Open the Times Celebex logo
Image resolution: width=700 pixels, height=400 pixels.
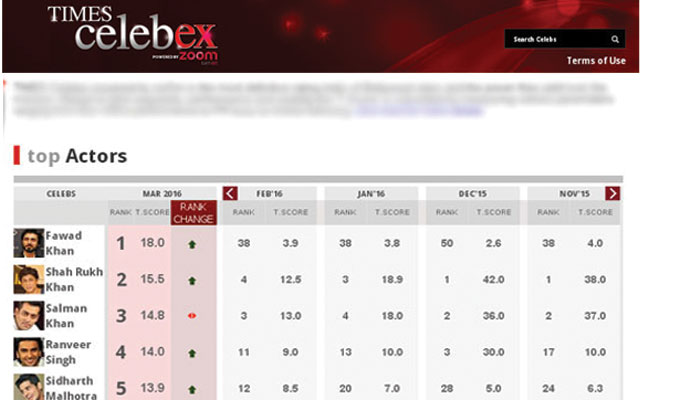[132, 35]
